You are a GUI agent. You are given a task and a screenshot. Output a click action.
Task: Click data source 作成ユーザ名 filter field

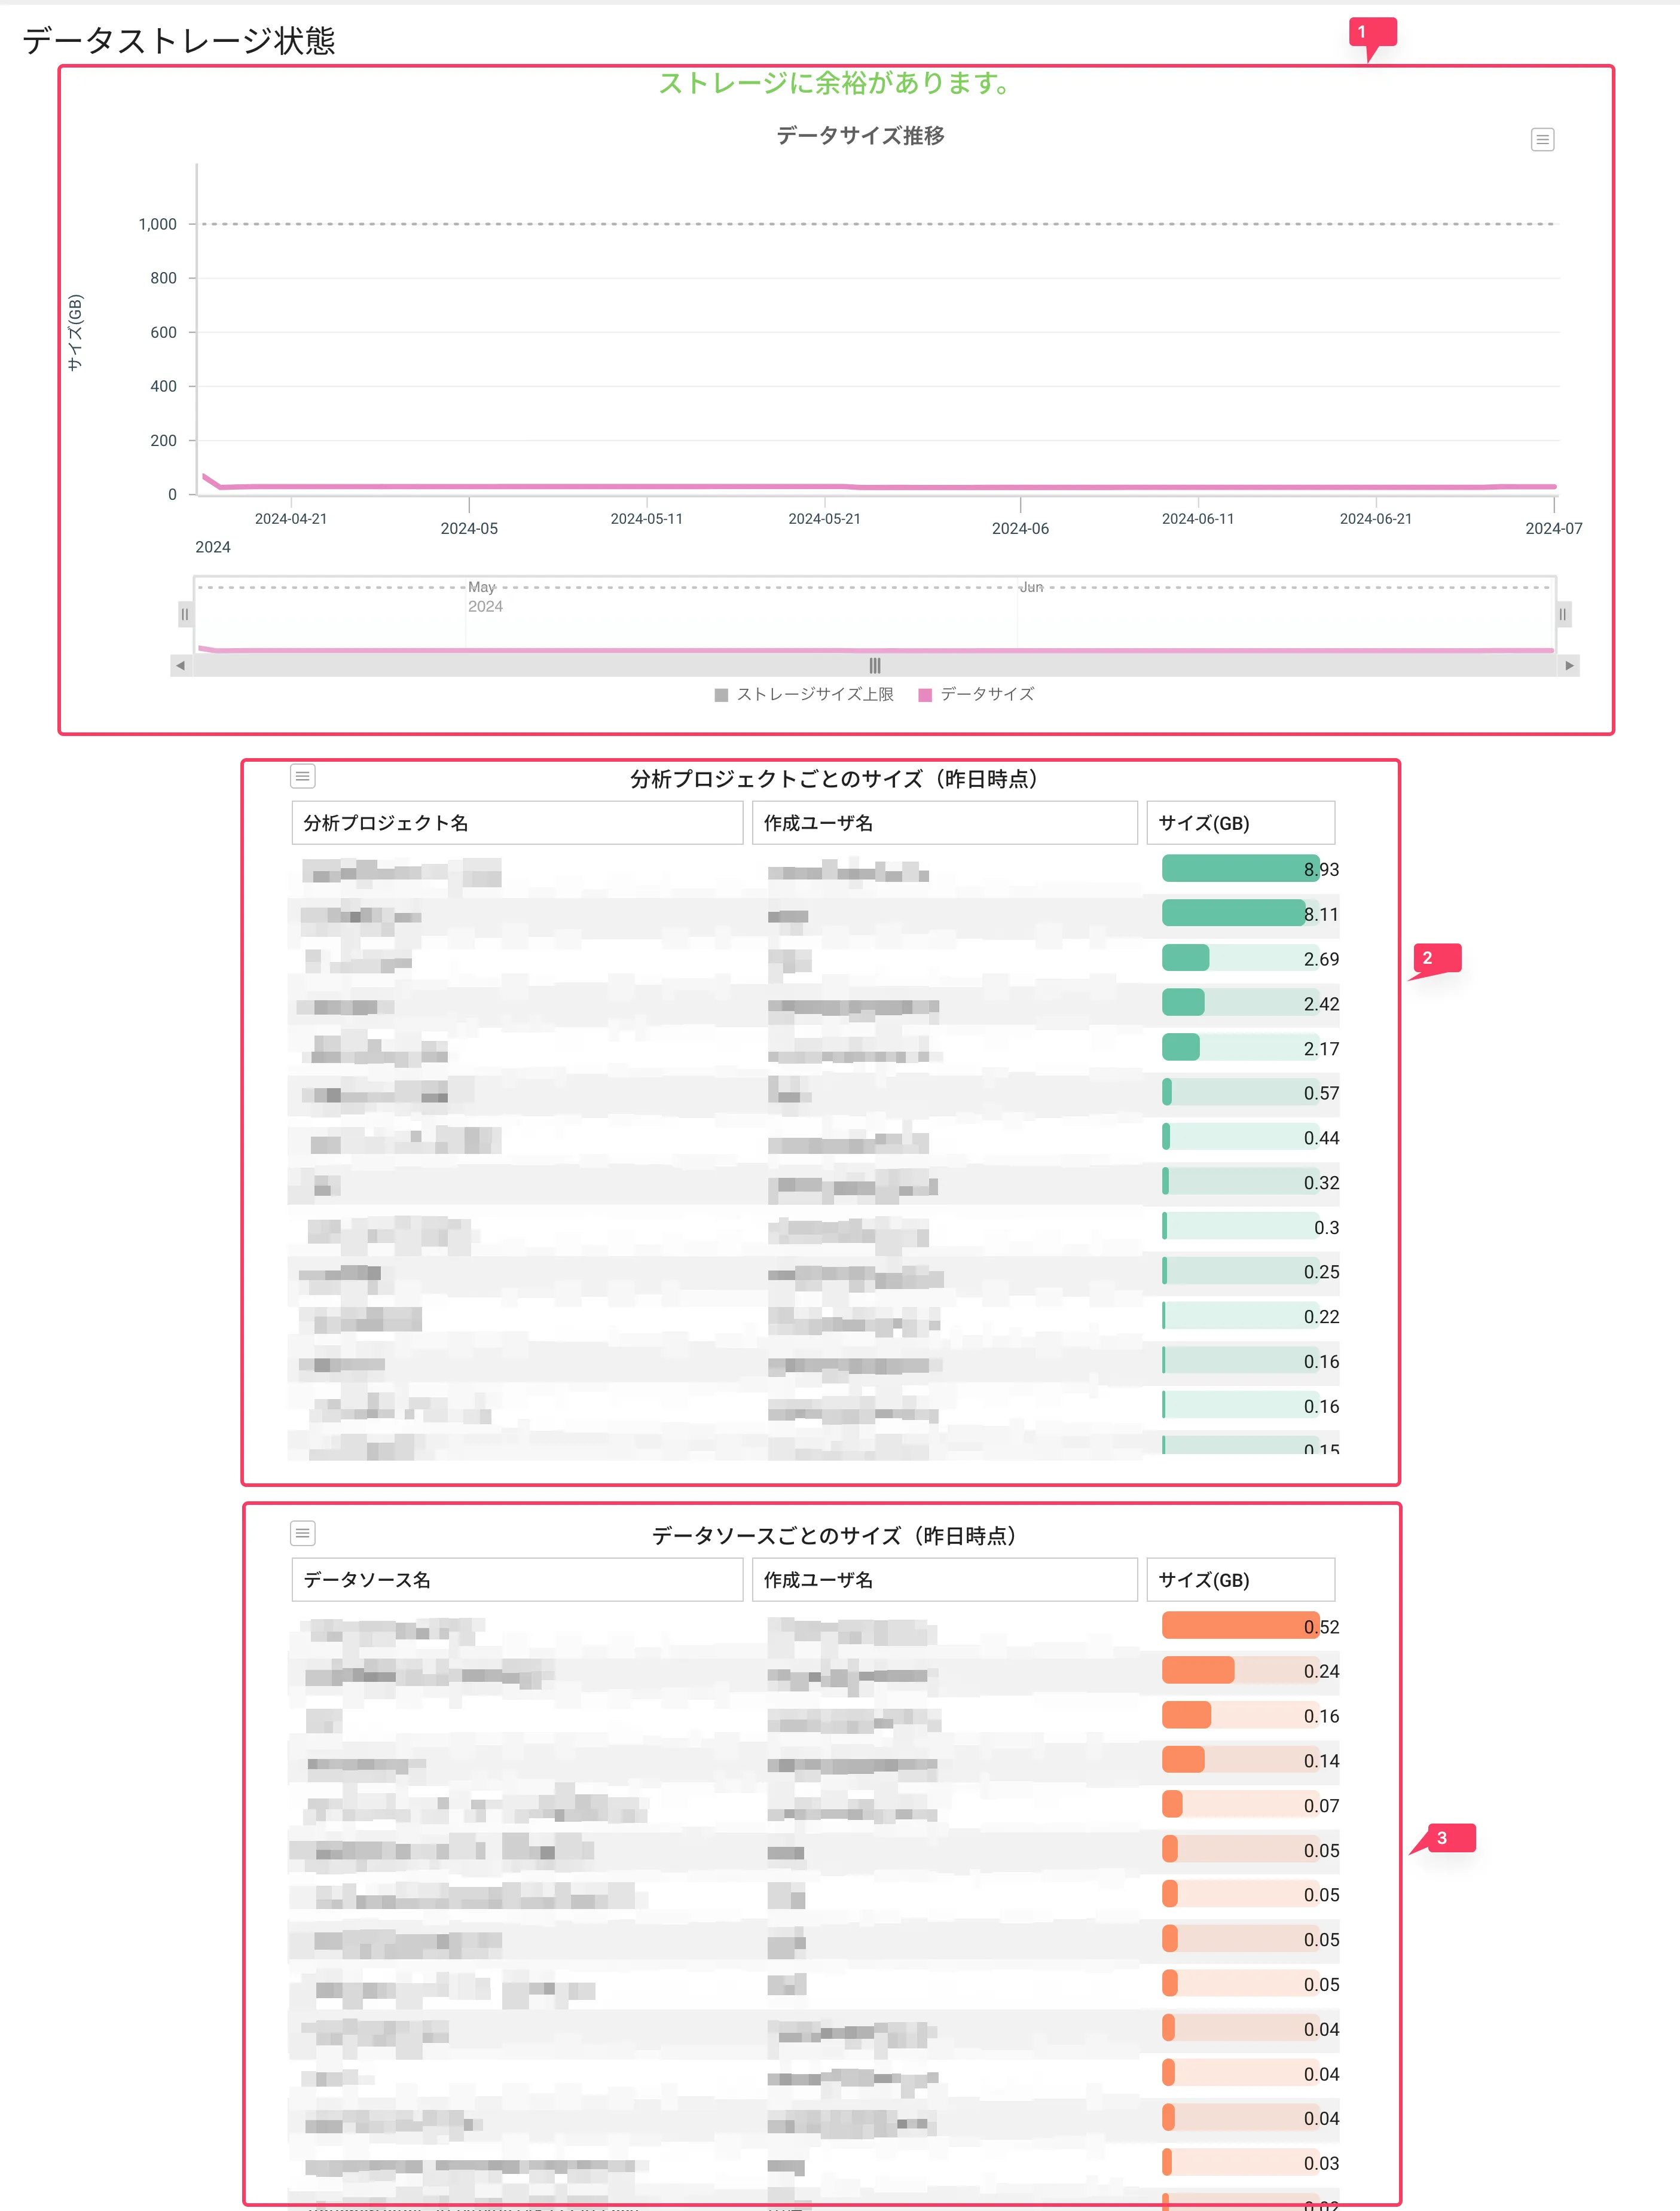(x=945, y=1580)
